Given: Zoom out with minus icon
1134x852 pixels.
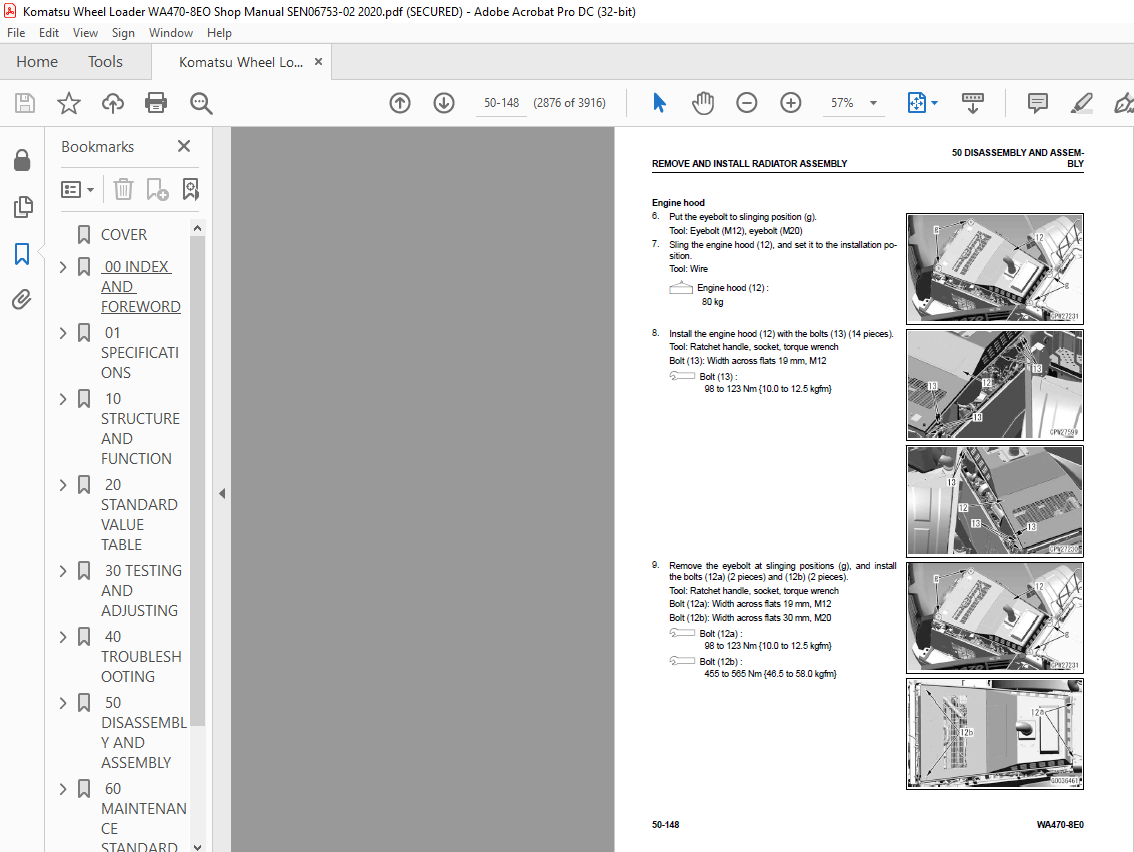Looking at the screenshot, I should point(746,103).
